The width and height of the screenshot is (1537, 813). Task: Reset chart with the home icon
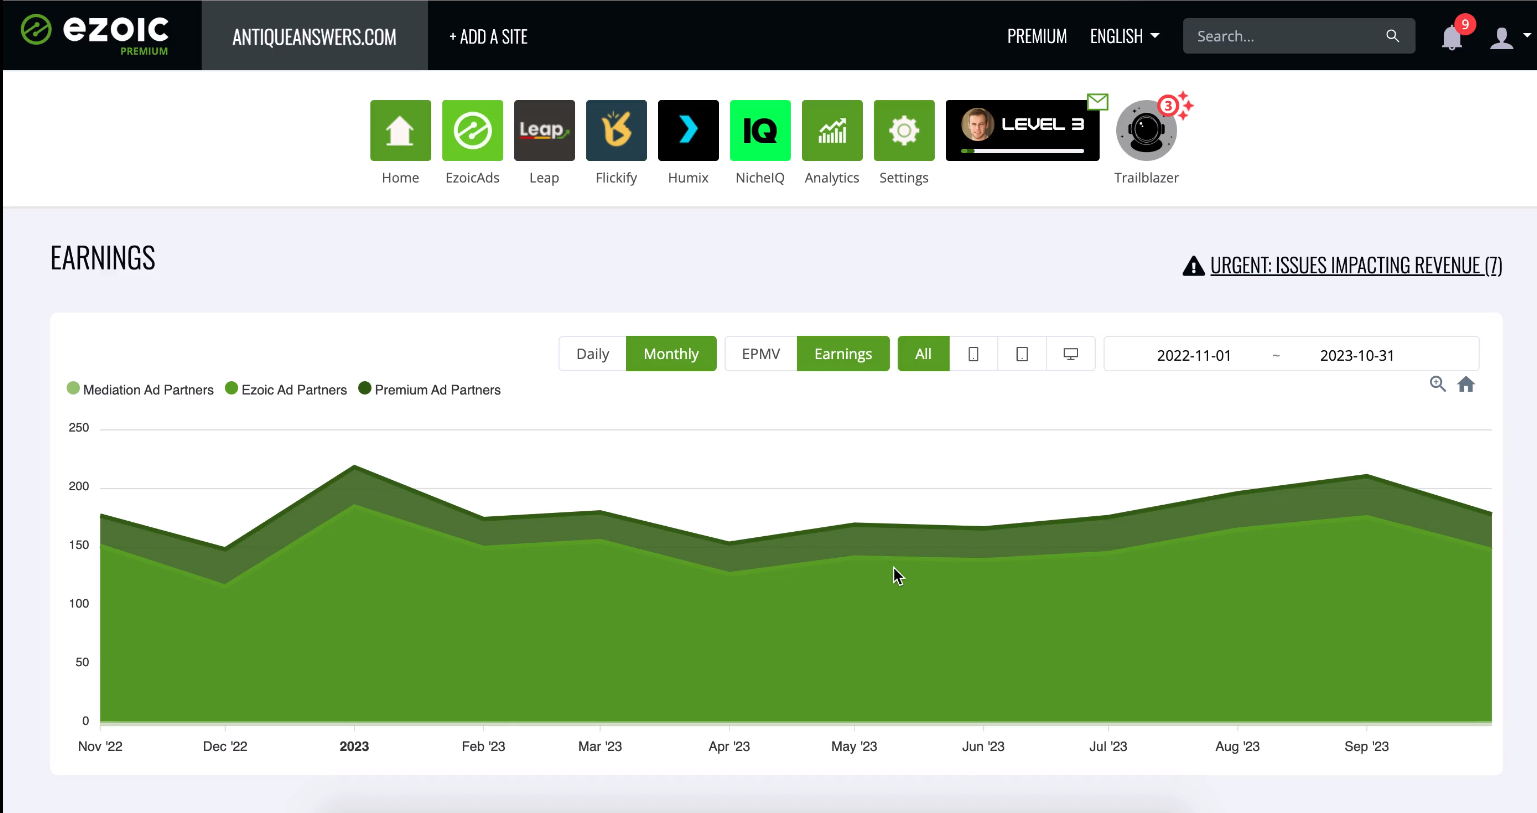click(x=1466, y=384)
